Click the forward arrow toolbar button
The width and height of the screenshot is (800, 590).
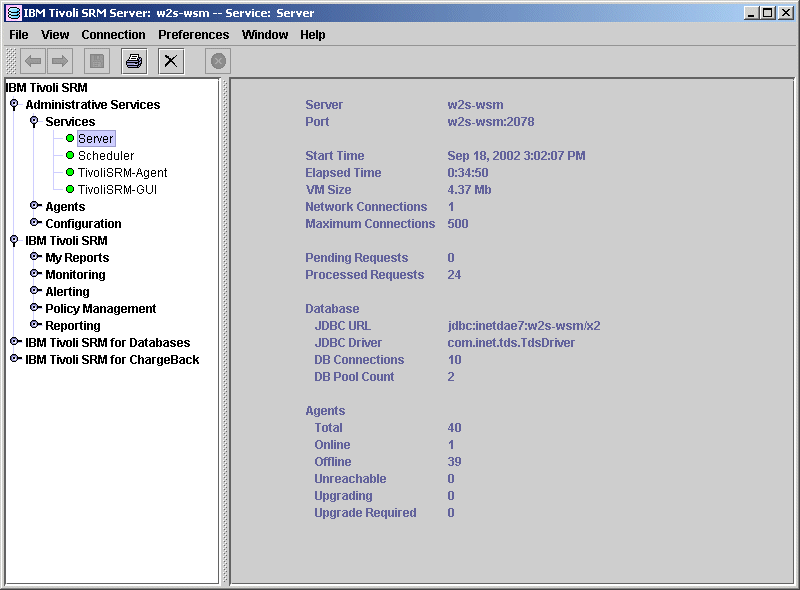point(60,61)
